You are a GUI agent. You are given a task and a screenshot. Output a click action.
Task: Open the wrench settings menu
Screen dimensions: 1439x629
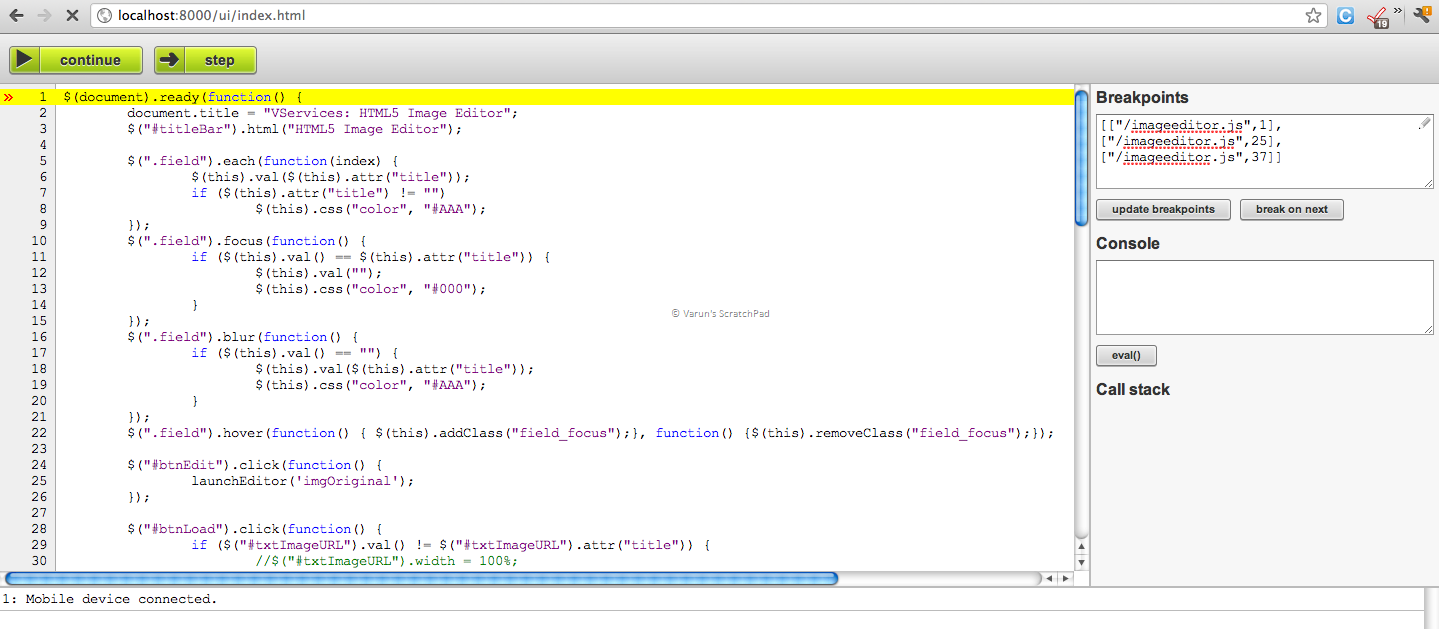tap(1422, 16)
